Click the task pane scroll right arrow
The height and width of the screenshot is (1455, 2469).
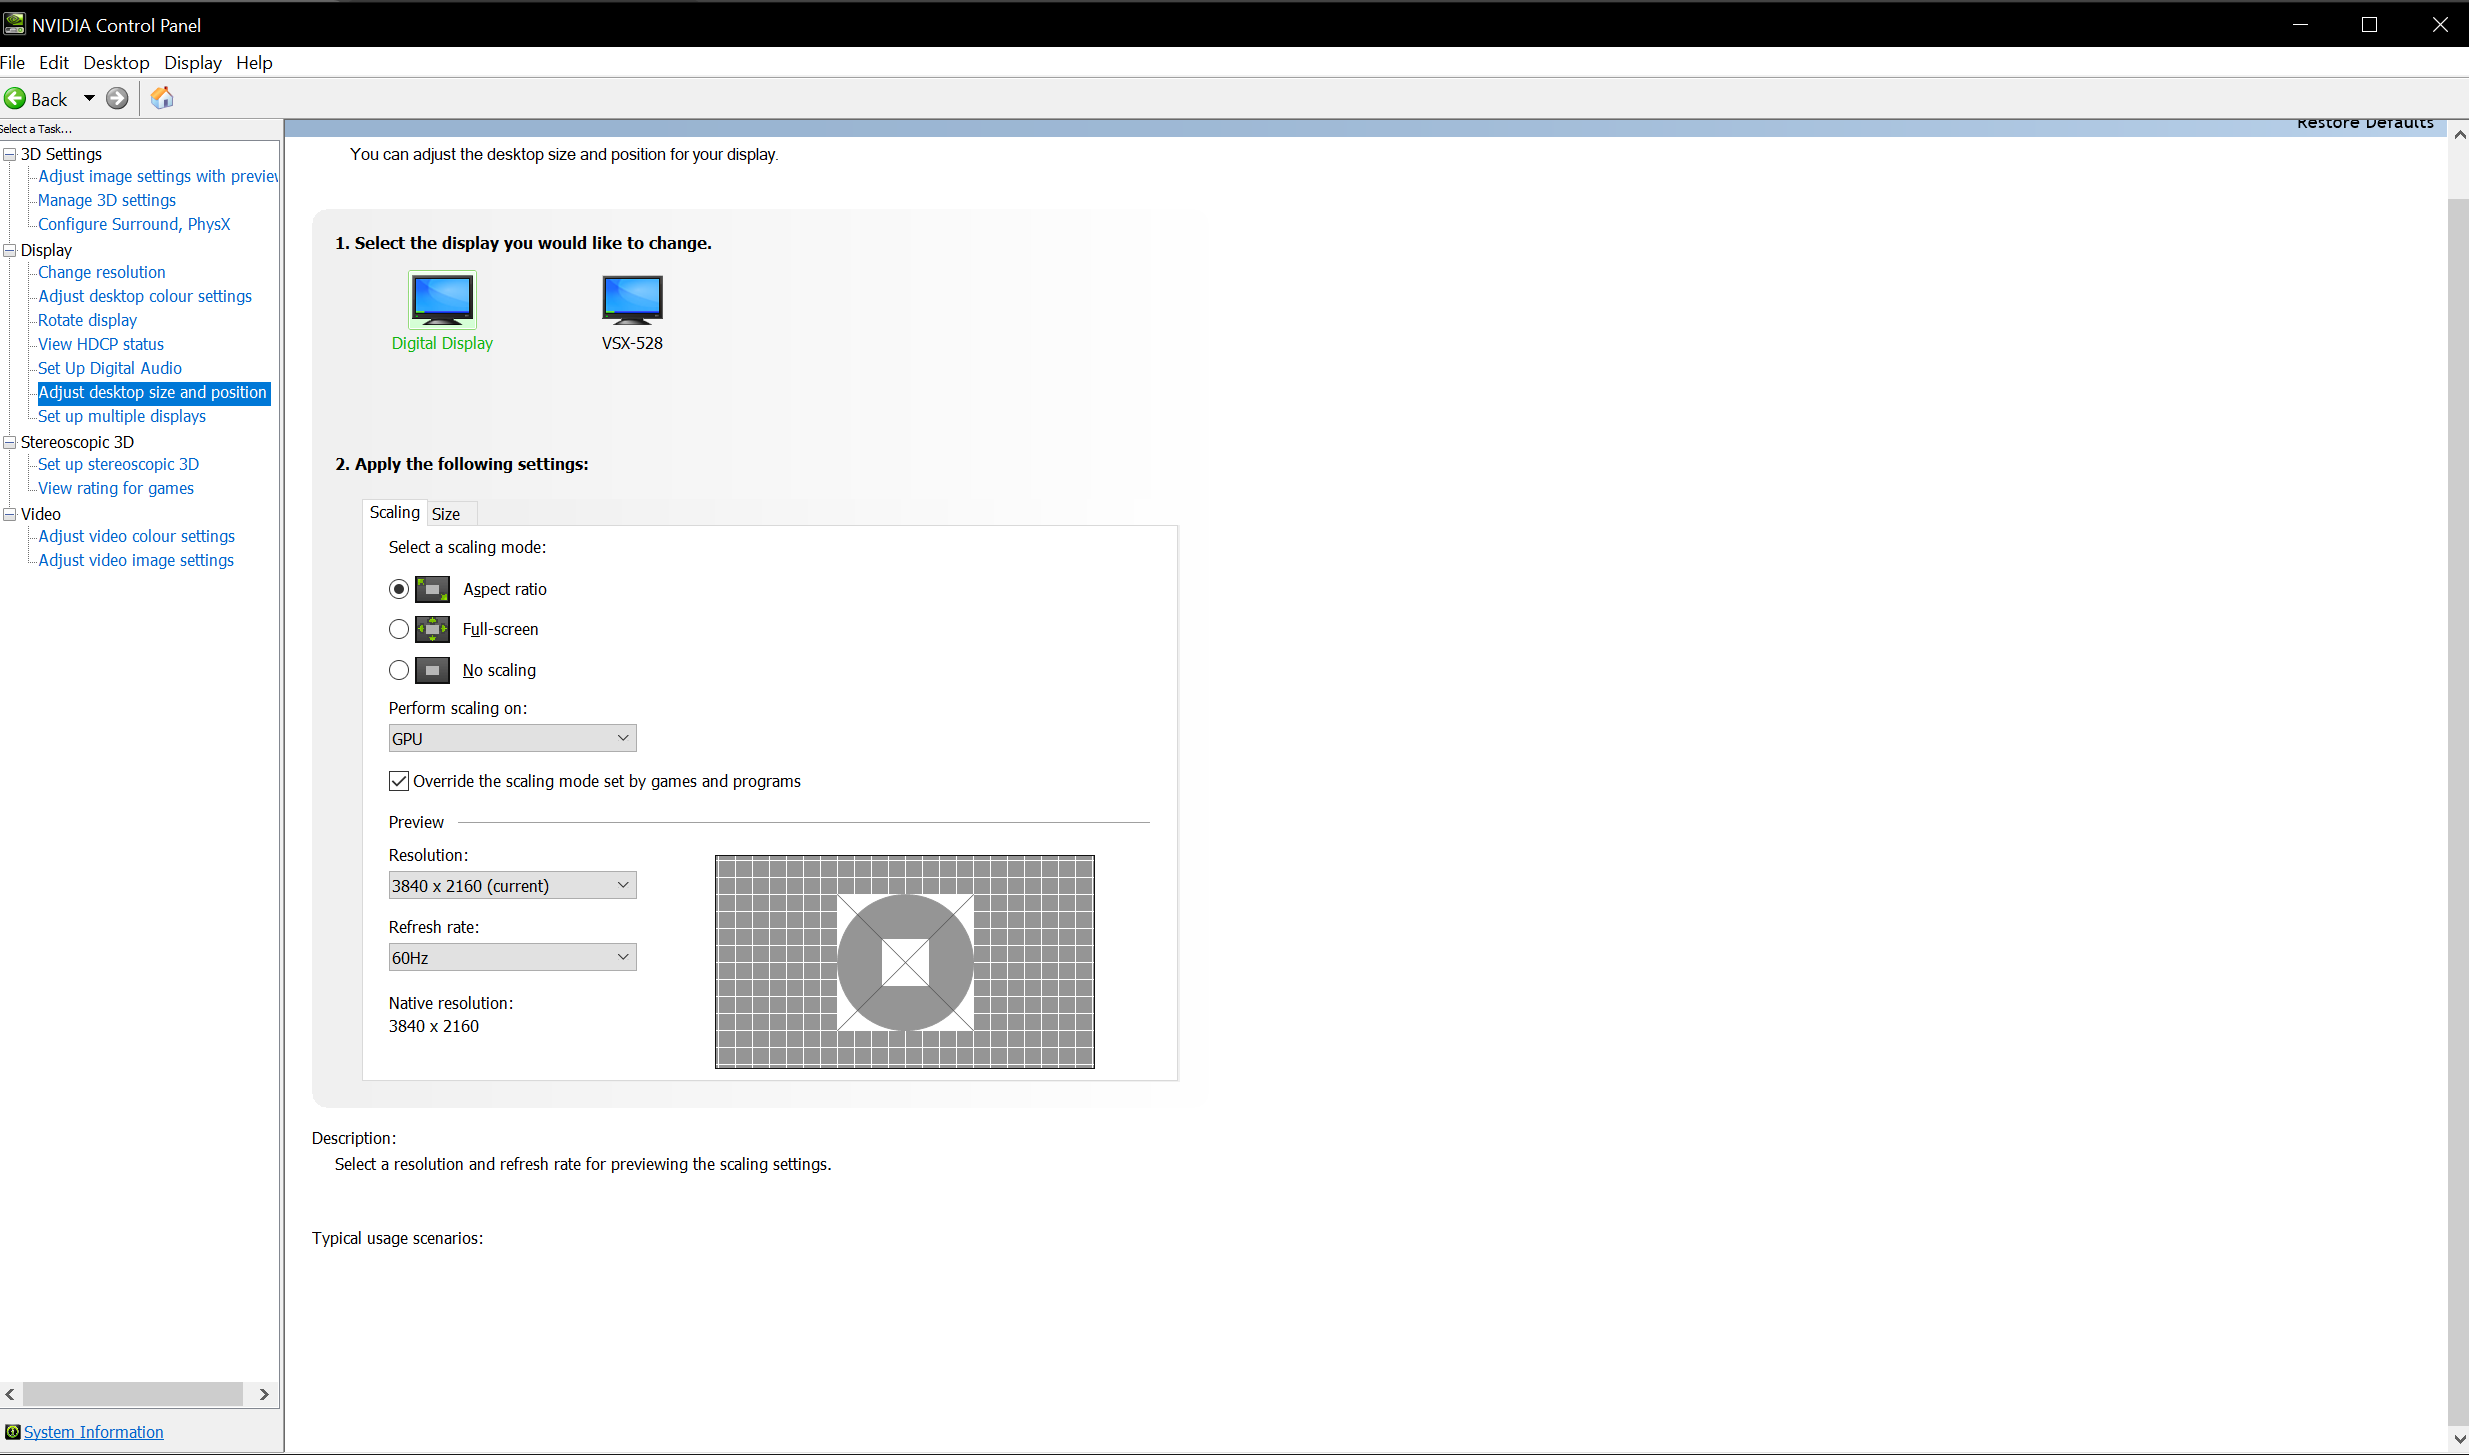264,1394
